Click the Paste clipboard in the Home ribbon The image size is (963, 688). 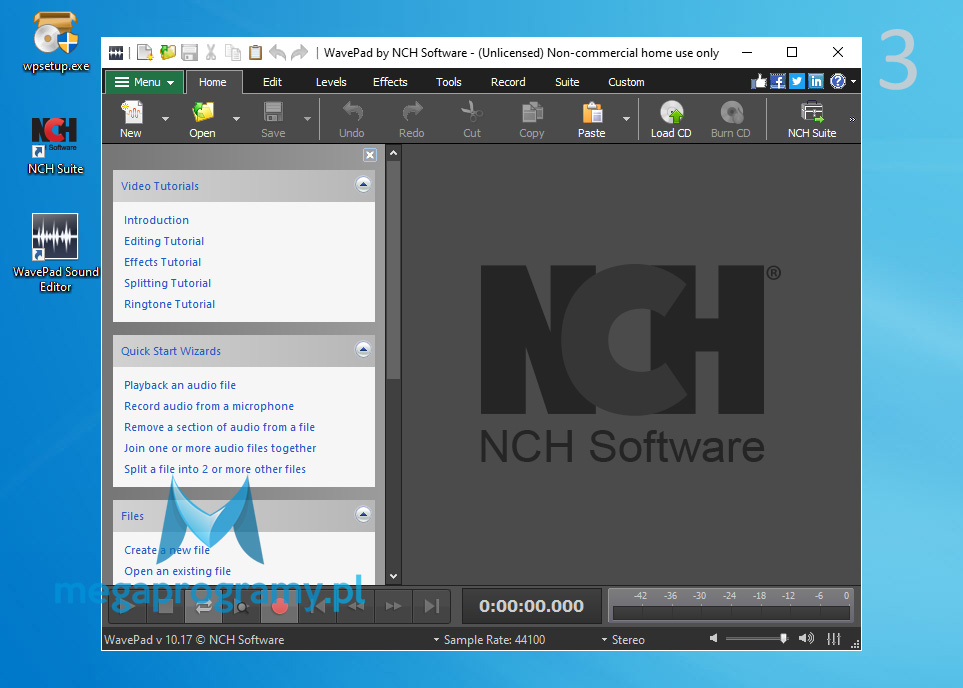[x=592, y=113]
